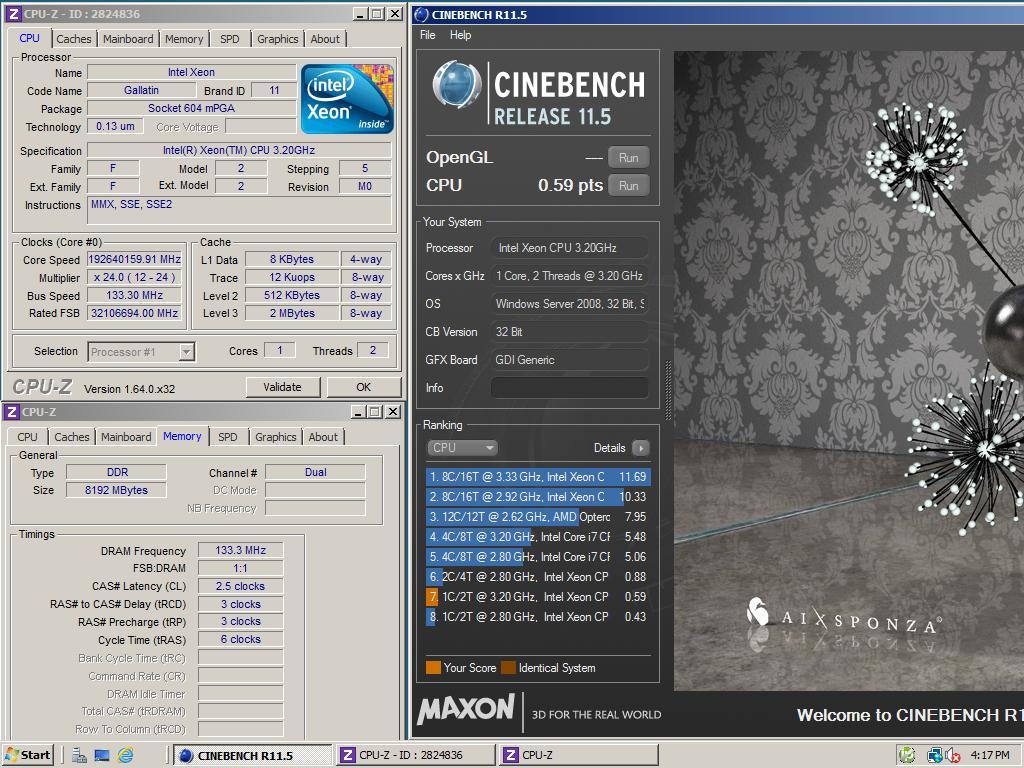Click the Identical System brown swatch legend
The width and height of the screenshot is (1024, 768).
(508, 667)
